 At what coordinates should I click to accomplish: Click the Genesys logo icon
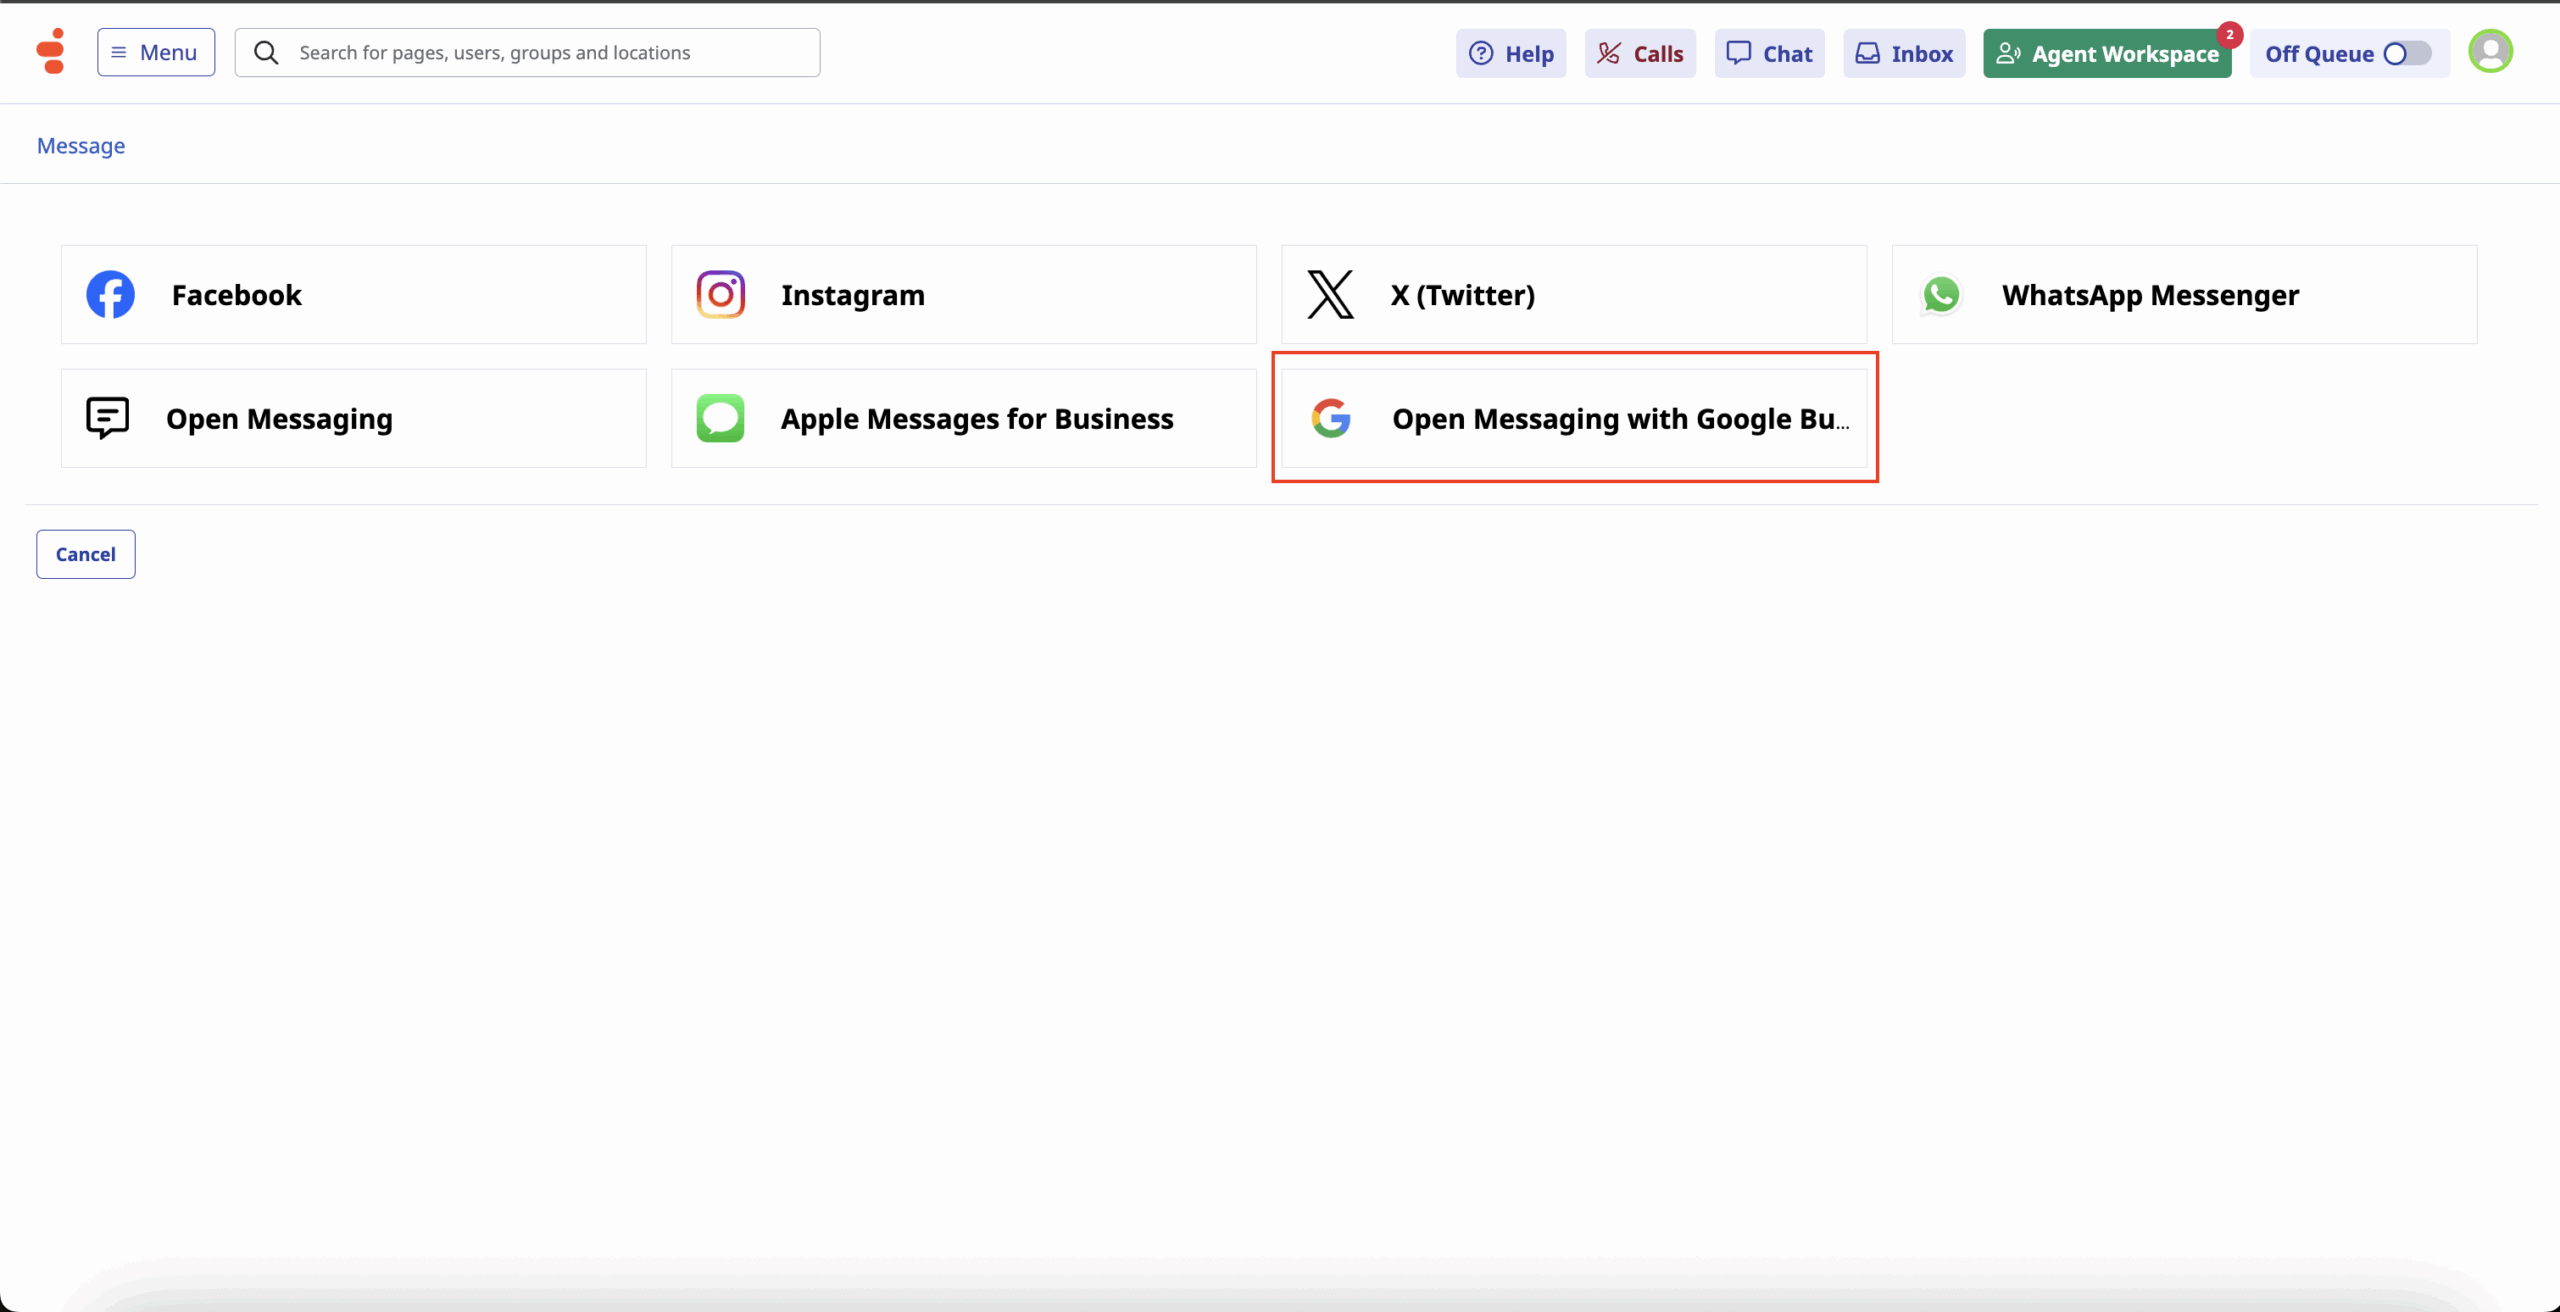[x=51, y=52]
